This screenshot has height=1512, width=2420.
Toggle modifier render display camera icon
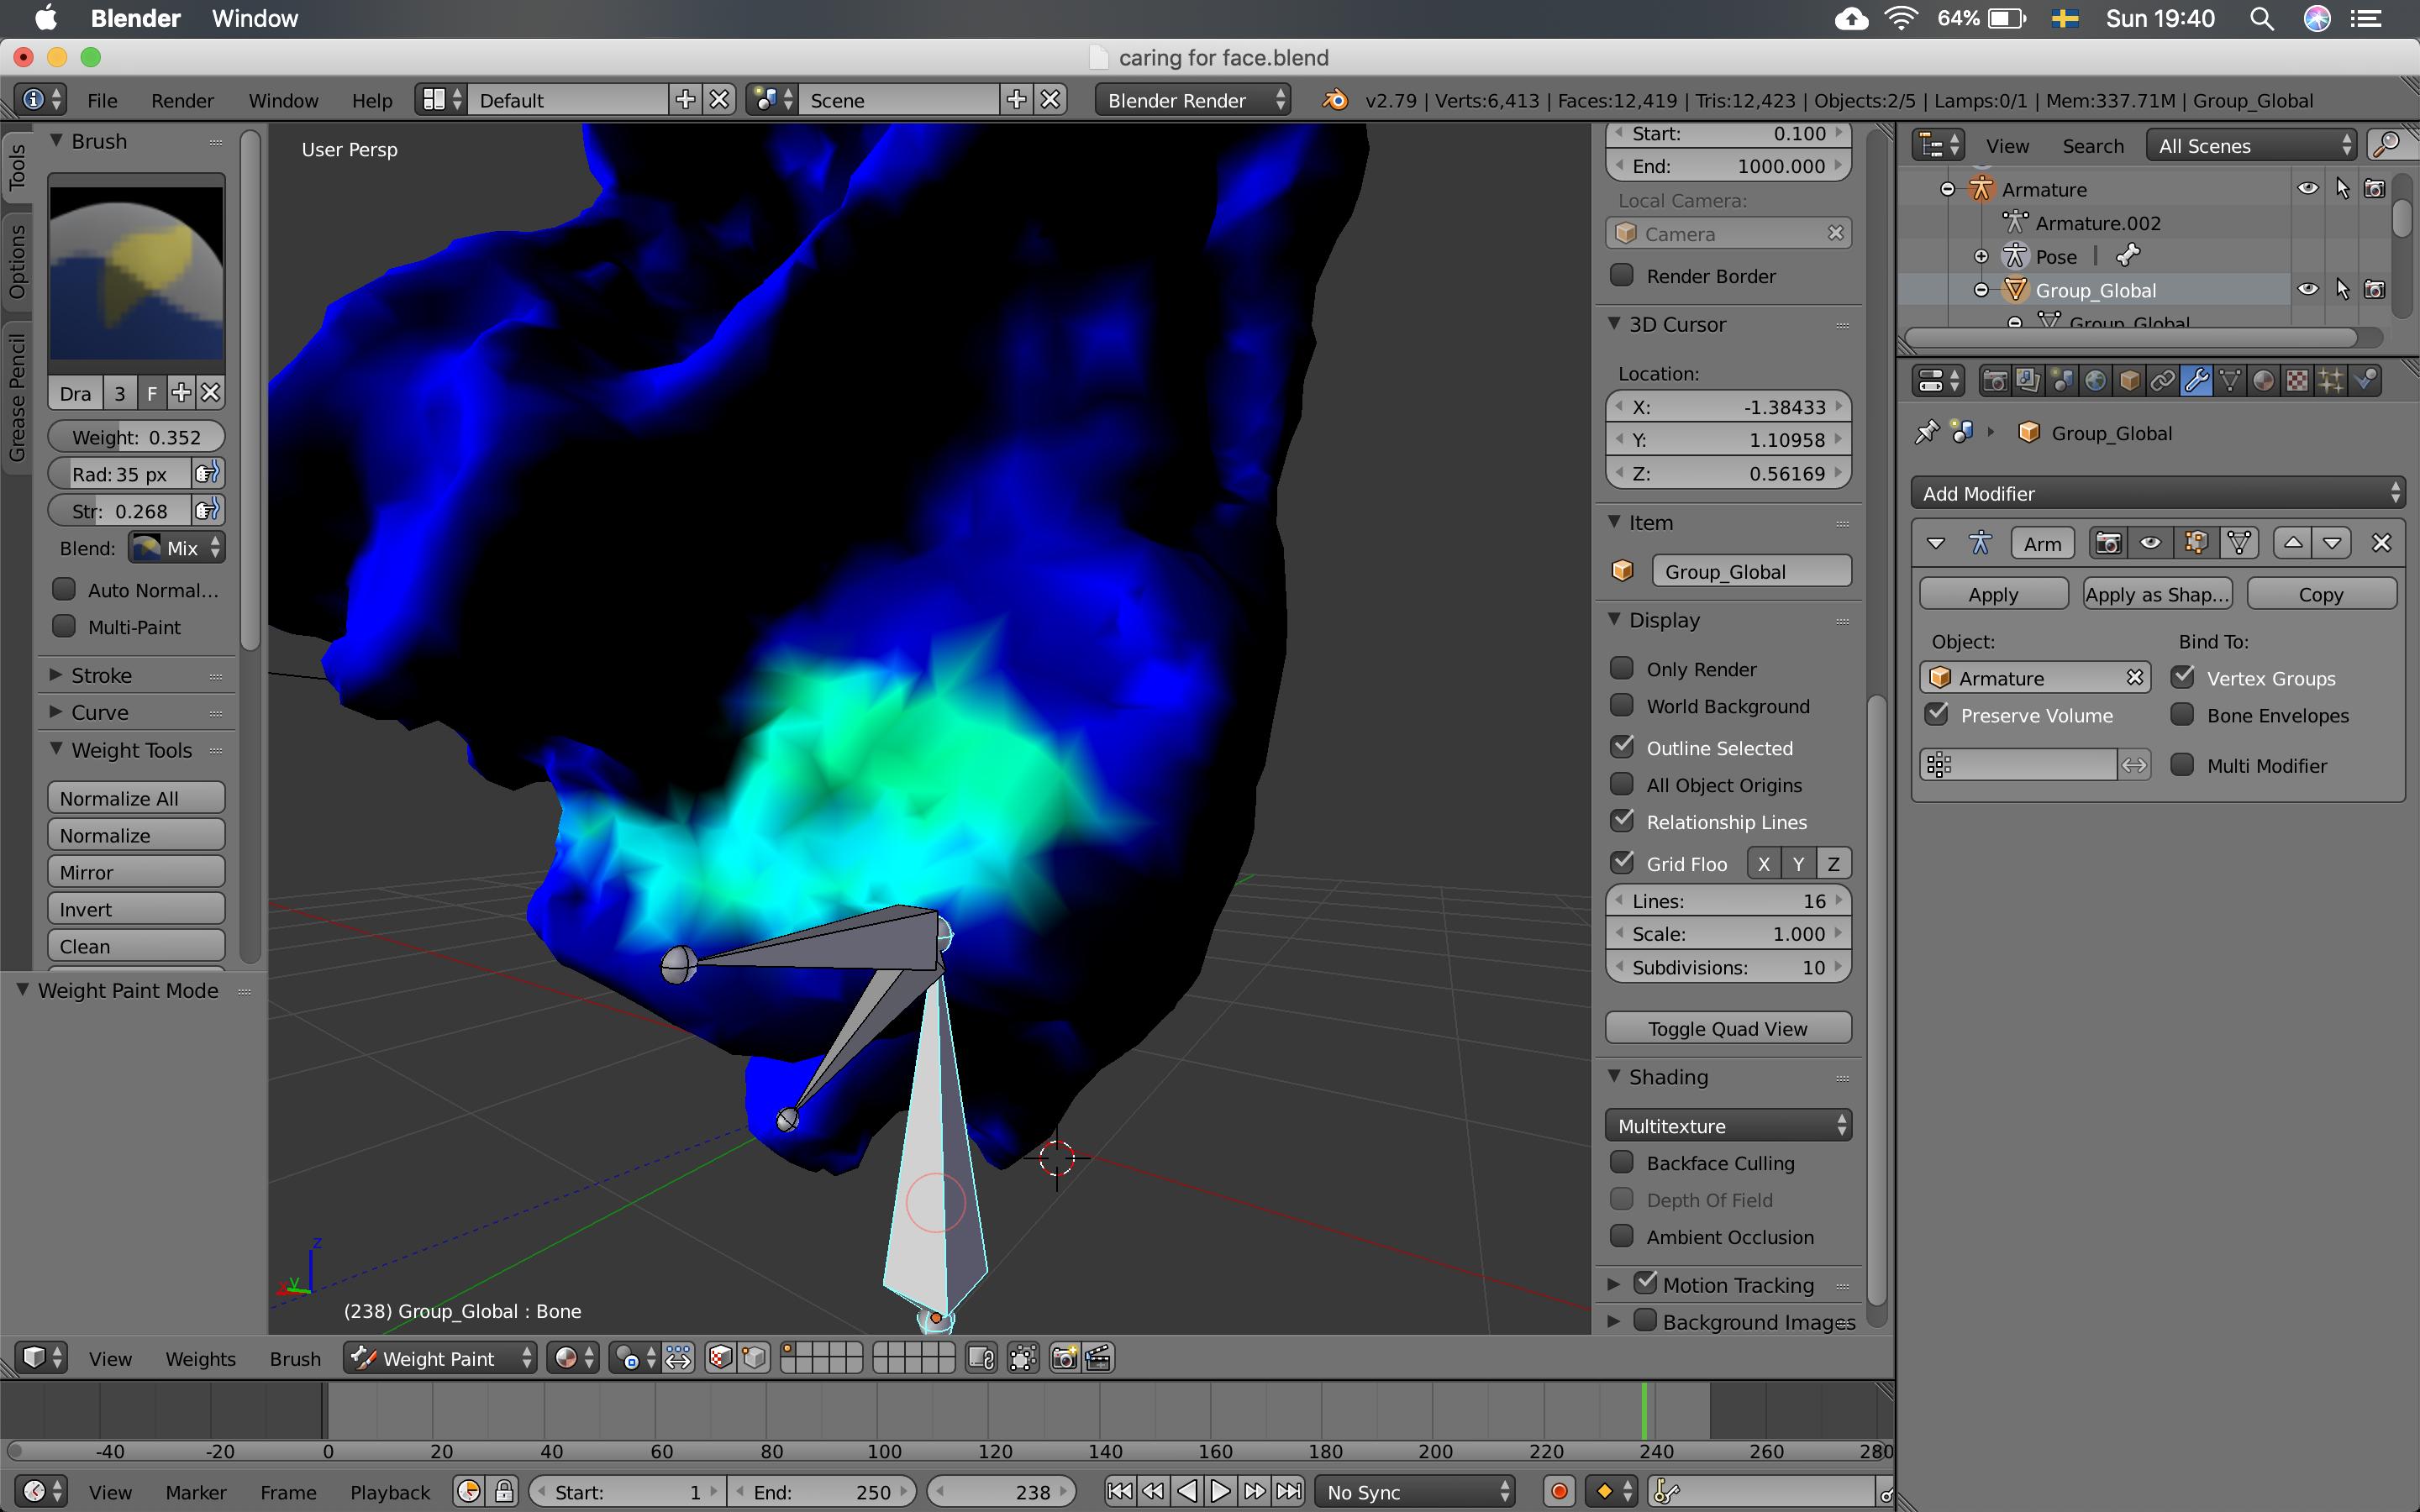click(2108, 543)
